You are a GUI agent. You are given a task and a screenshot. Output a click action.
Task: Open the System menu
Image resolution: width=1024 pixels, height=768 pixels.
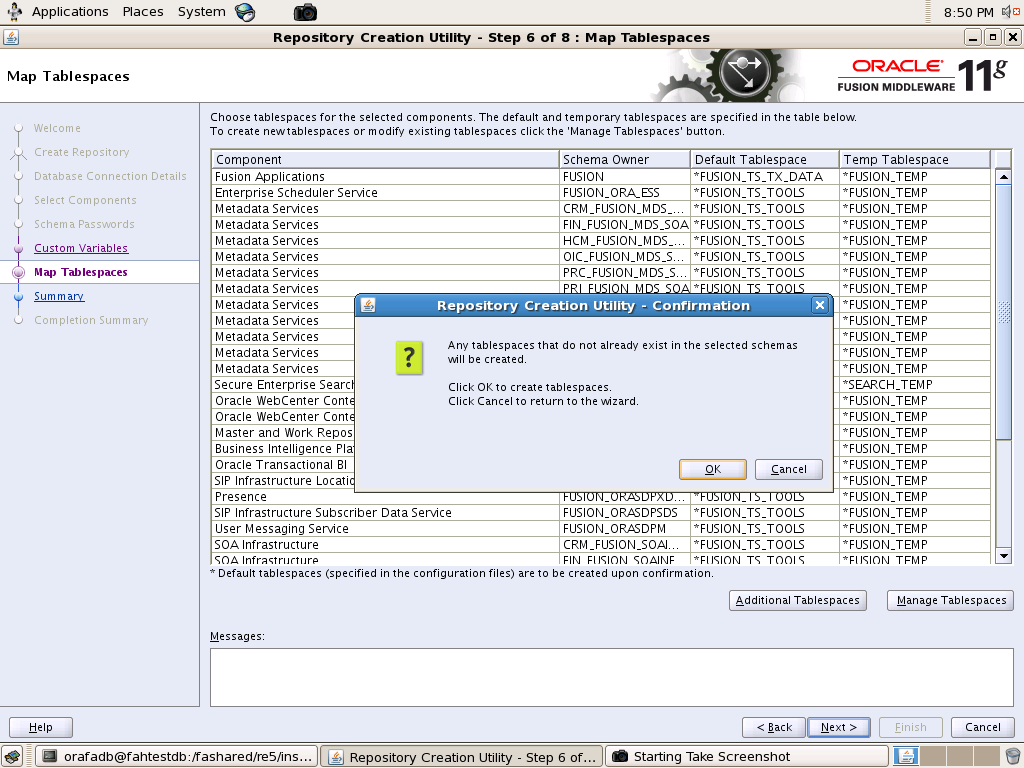[x=203, y=11]
